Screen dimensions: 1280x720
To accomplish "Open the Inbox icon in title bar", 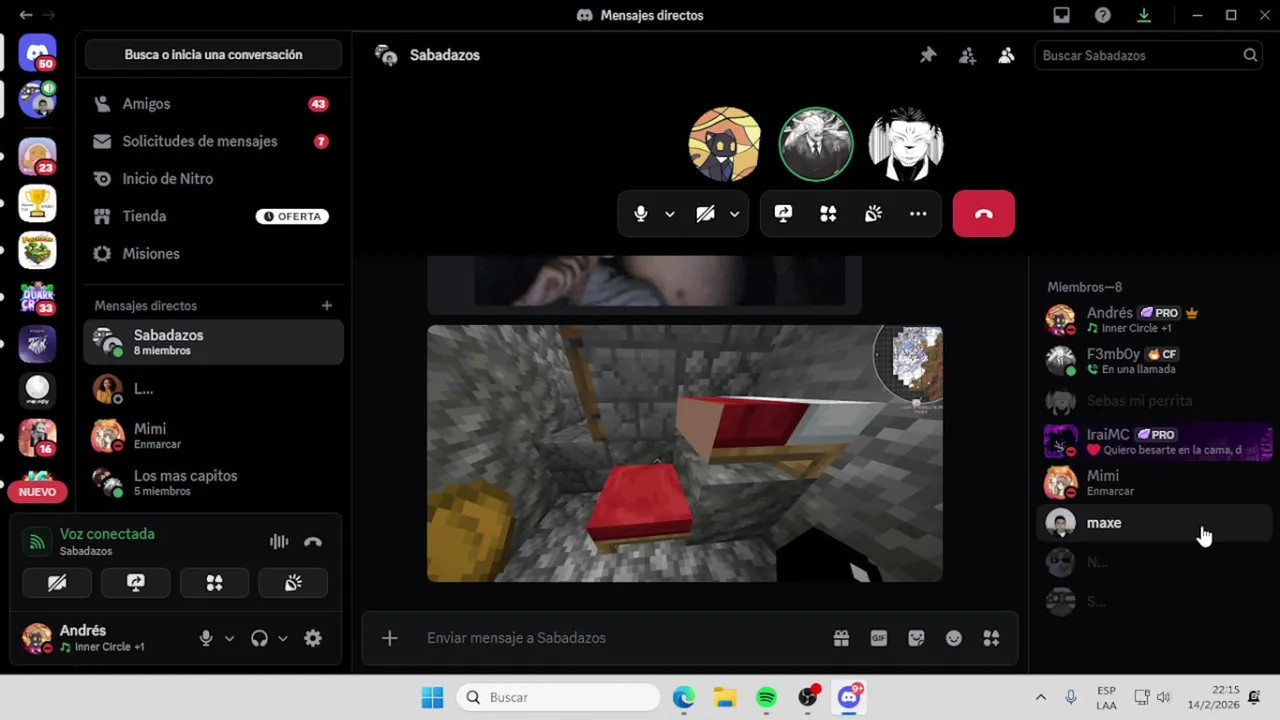I will pyautogui.click(x=1061, y=15).
